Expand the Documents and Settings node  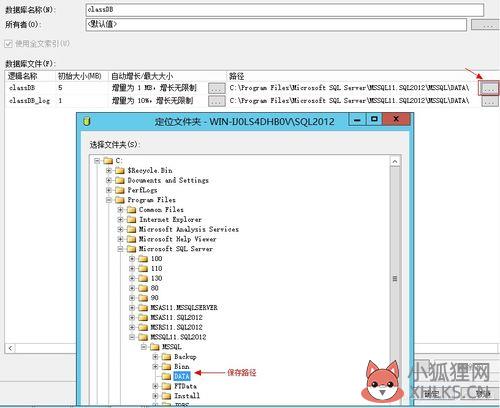(x=109, y=180)
